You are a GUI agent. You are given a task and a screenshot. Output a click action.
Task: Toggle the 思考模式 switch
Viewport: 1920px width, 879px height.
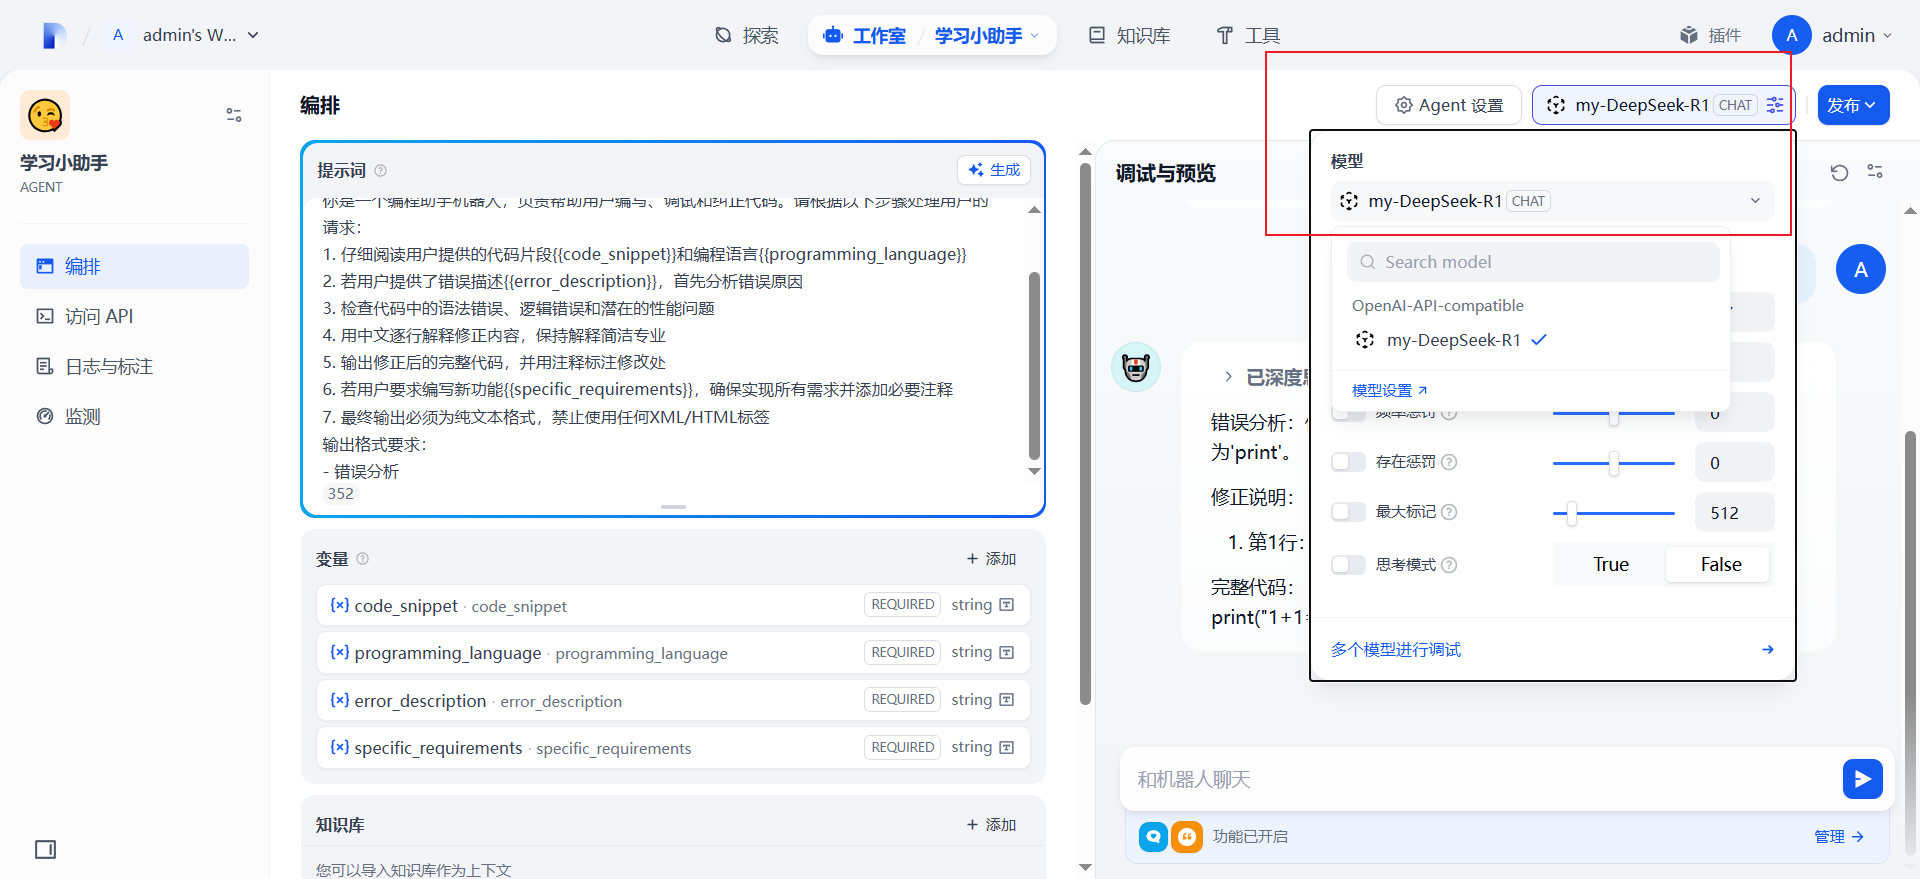[1348, 565]
